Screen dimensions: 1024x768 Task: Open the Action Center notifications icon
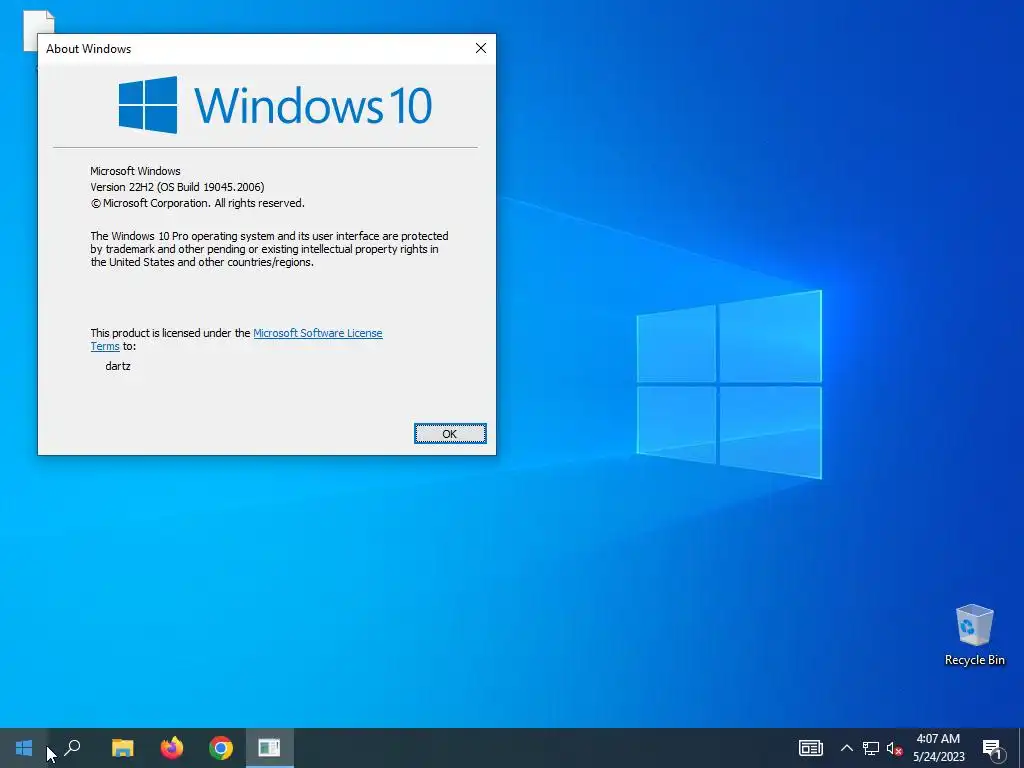[x=992, y=748]
